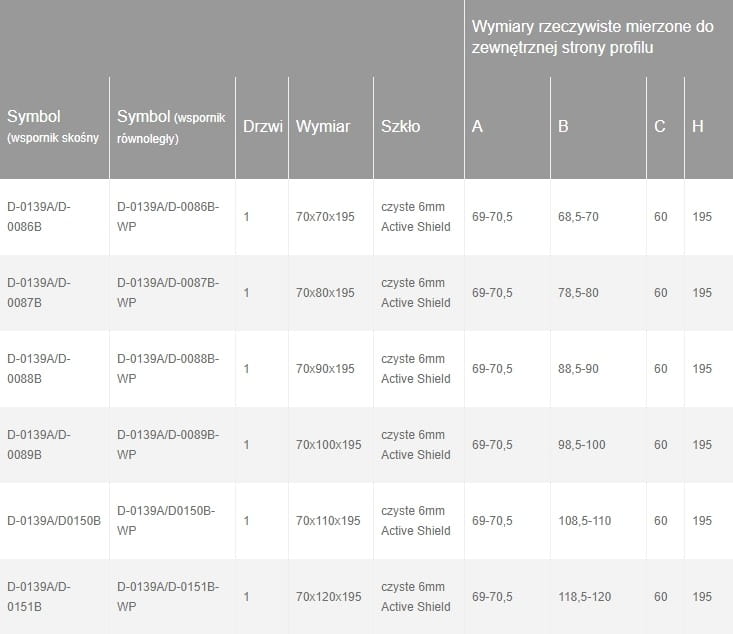
Task: Select the 'H' column header
Action: 697,127
